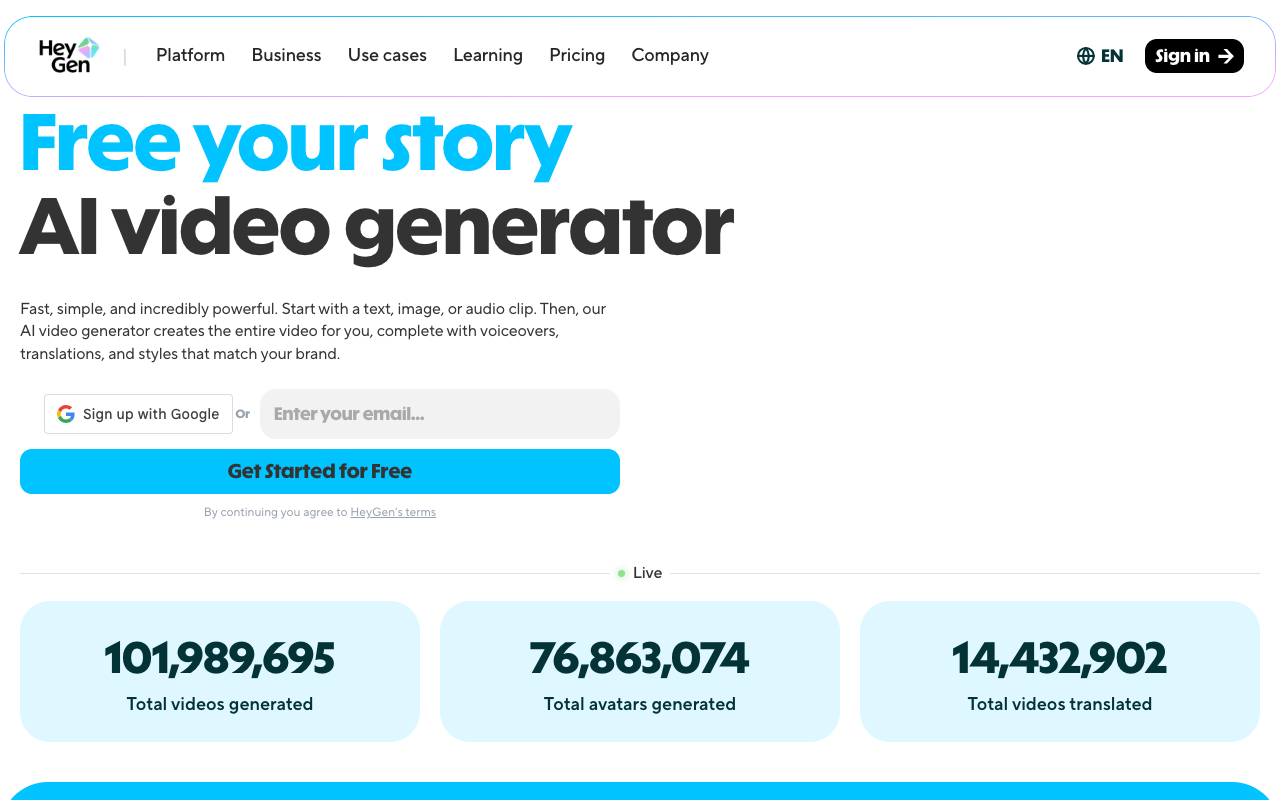Click the Total videos generated card
1280x800 pixels.
point(220,671)
